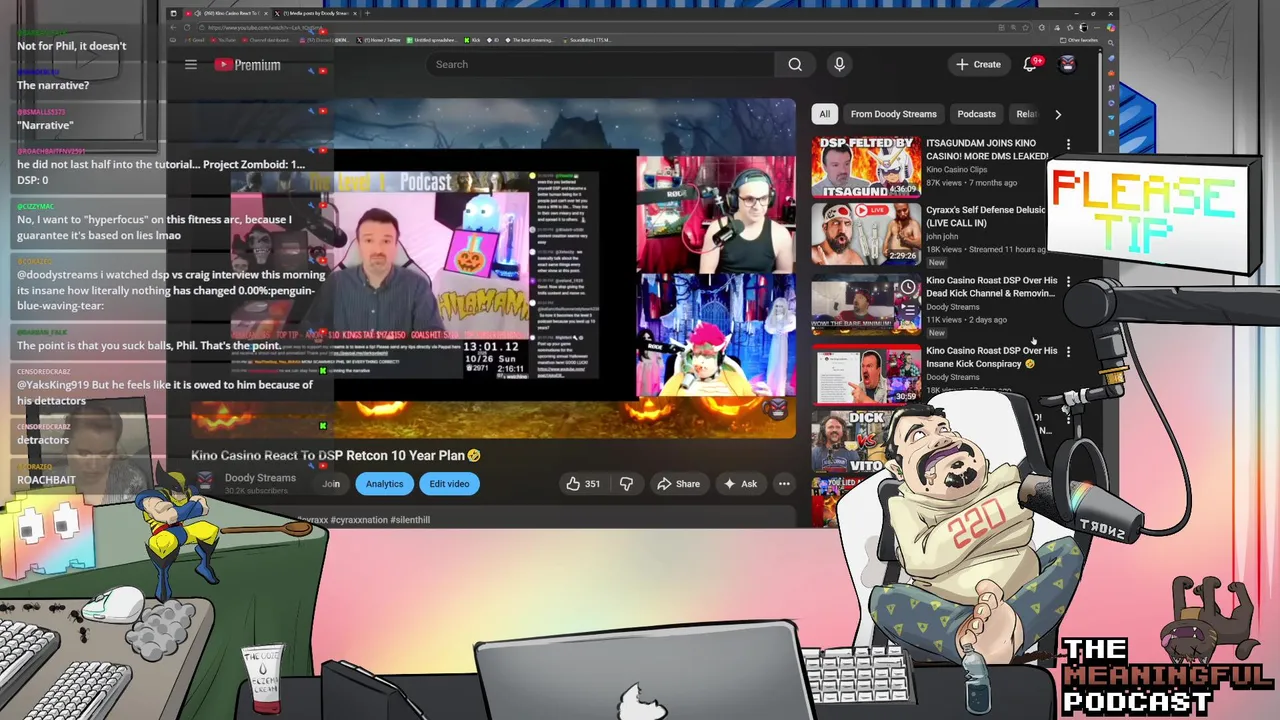Image resolution: width=1280 pixels, height=720 pixels.
Task: Open video Analytics
Action: [384, 484]
